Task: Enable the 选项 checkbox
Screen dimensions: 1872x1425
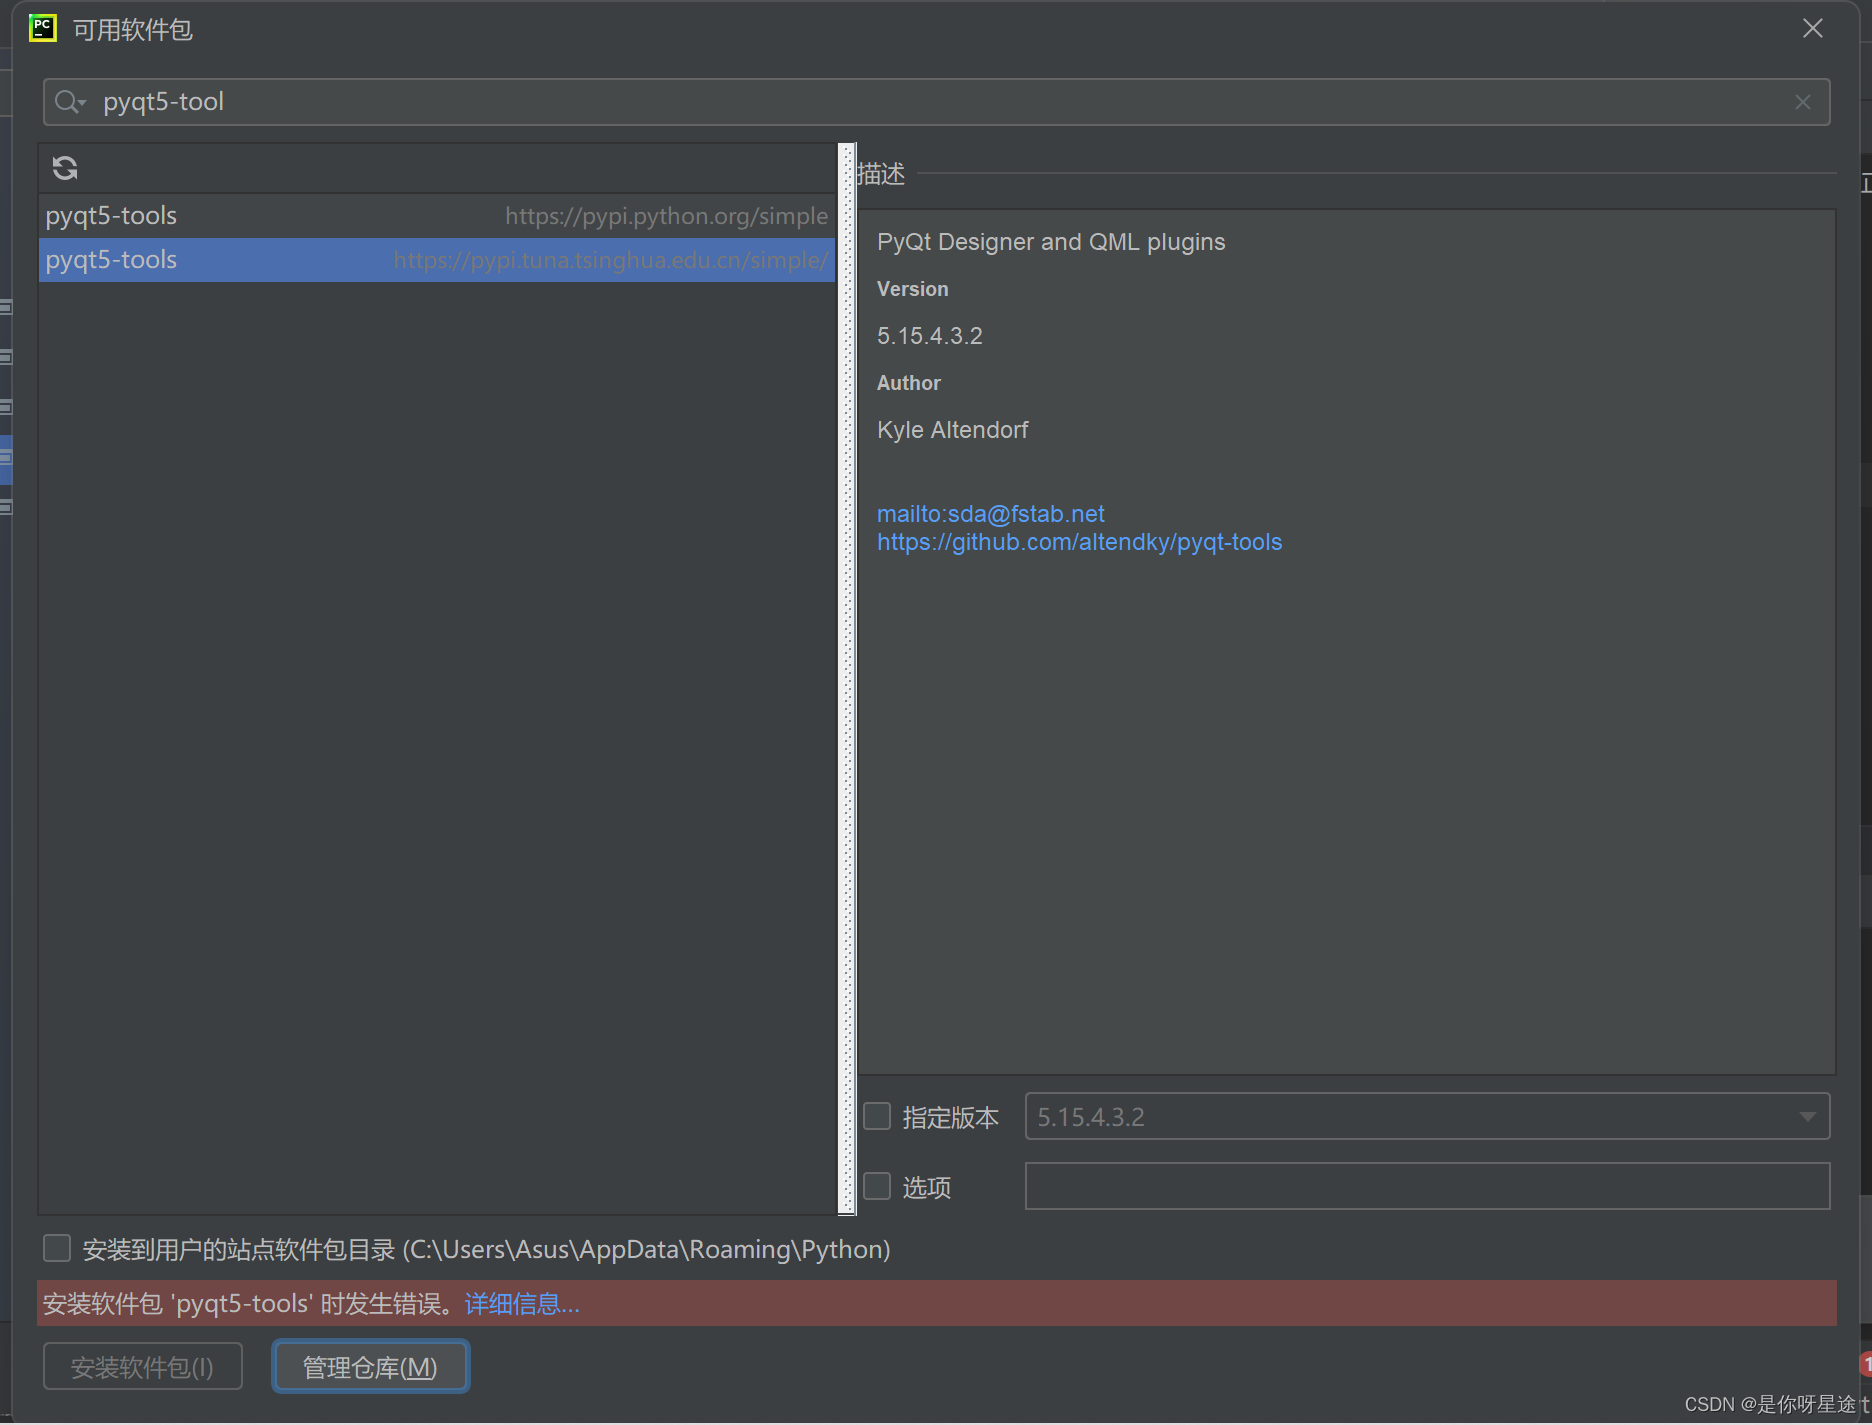Action: point(877,1186)
